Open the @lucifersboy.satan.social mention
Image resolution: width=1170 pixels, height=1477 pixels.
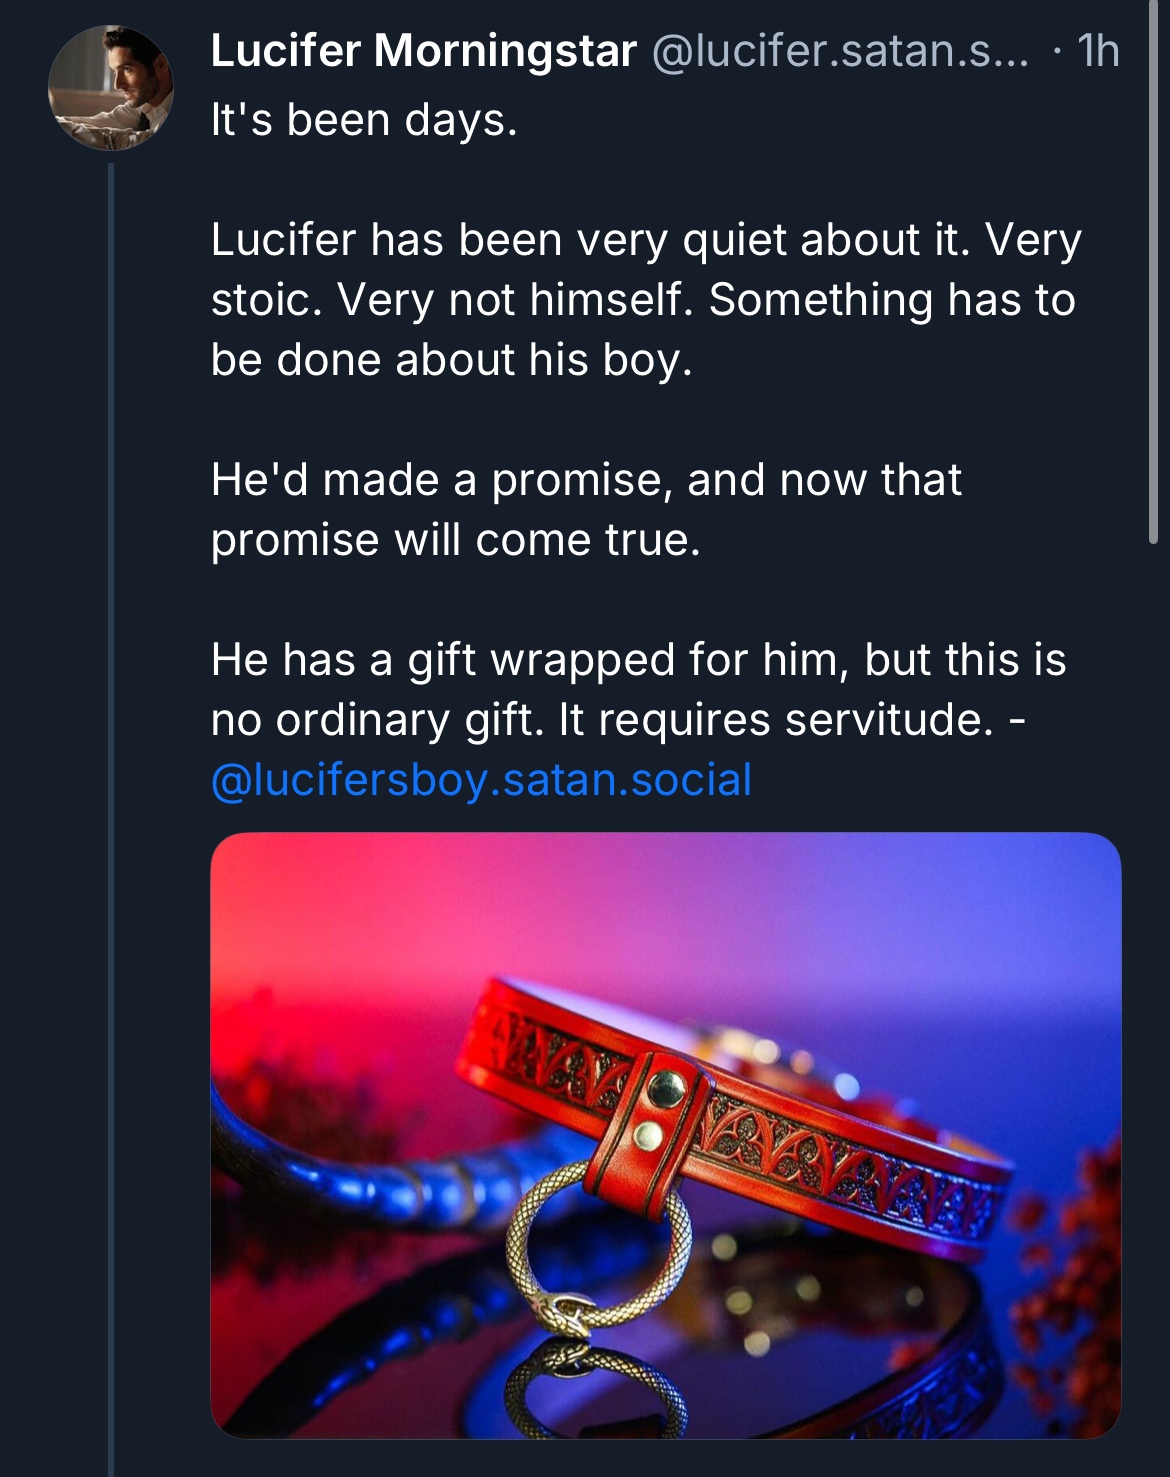pos(481,780)
